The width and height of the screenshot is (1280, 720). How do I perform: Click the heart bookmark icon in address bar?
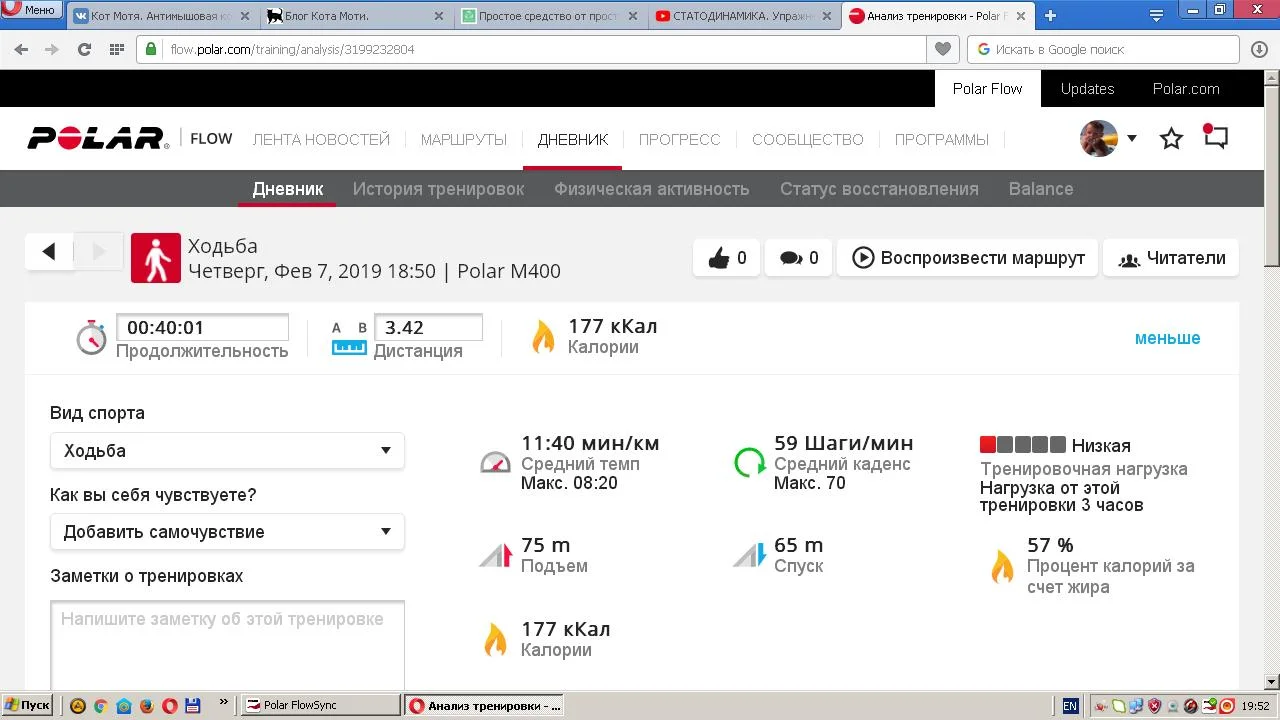tap(942, 49)
